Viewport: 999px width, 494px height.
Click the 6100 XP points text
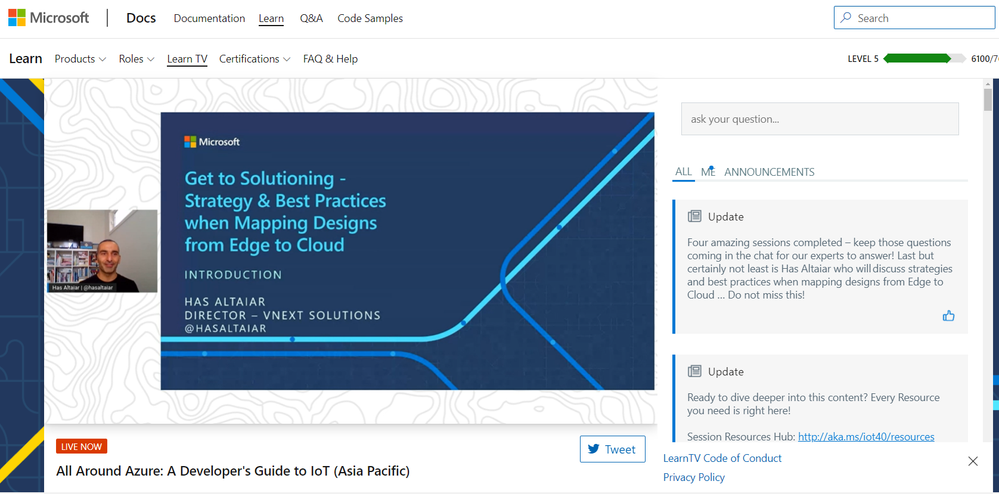click(984, 59)
